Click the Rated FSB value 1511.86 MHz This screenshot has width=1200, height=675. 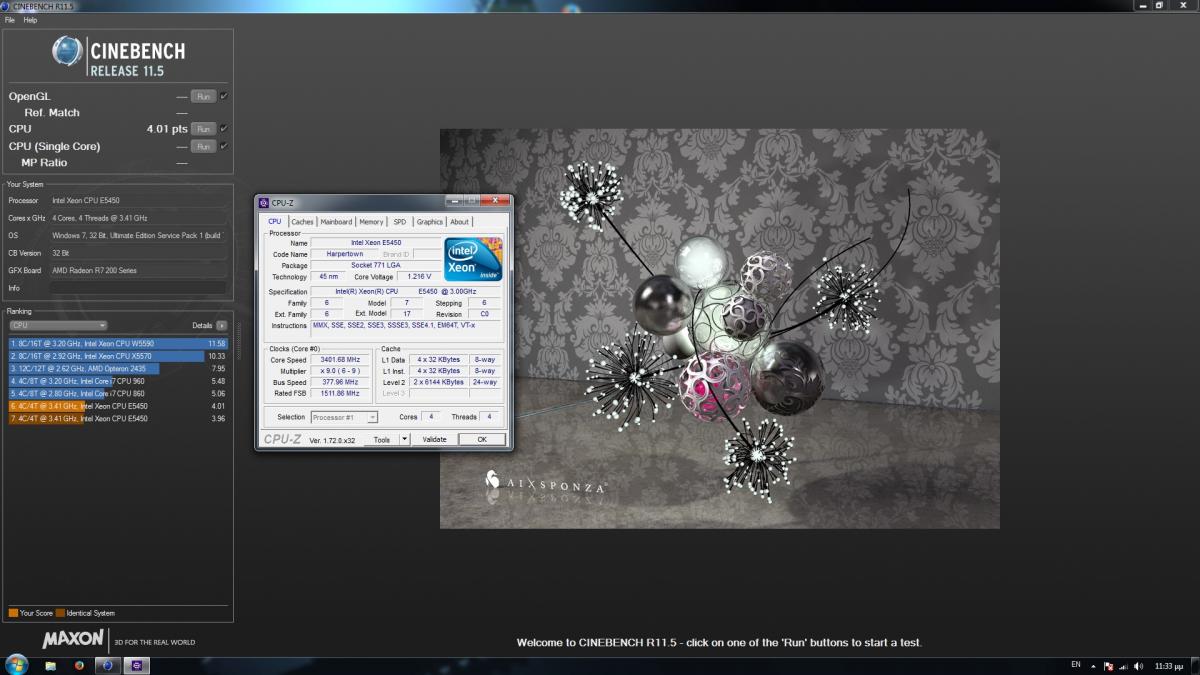coord(341,393)
